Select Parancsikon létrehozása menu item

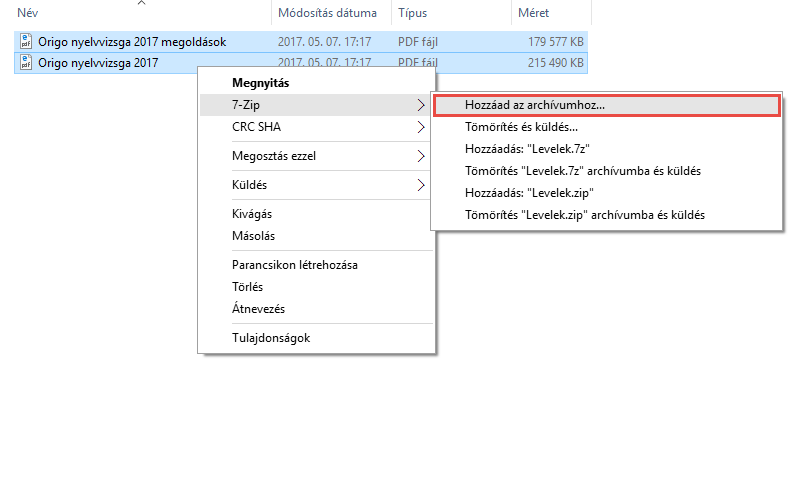pyautogui.click(x=316, y=265)
